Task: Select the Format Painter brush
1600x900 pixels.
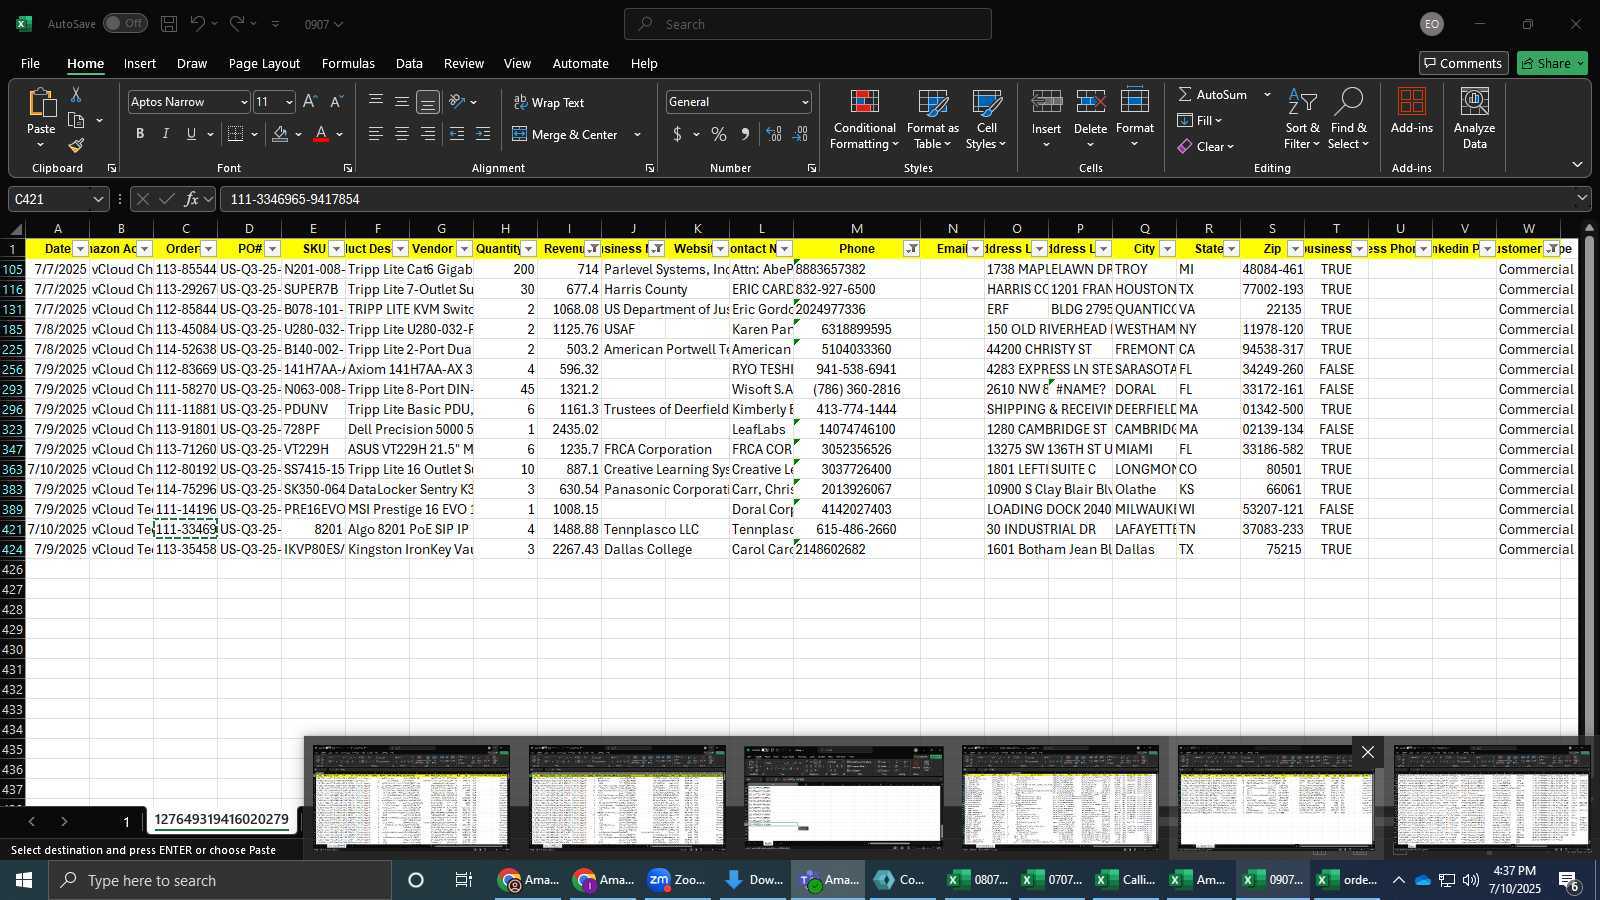Action: (x=76, y=145)
